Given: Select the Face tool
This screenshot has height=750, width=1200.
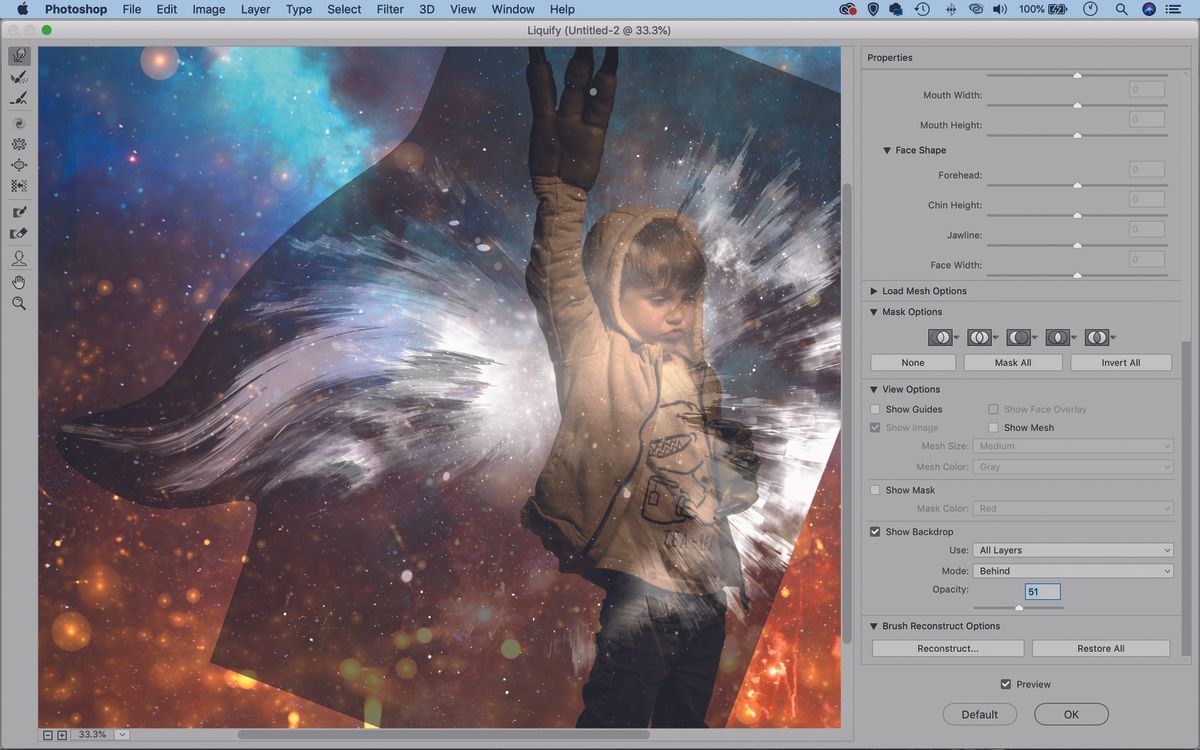Looking at the screenshot, I should (19, 258).
